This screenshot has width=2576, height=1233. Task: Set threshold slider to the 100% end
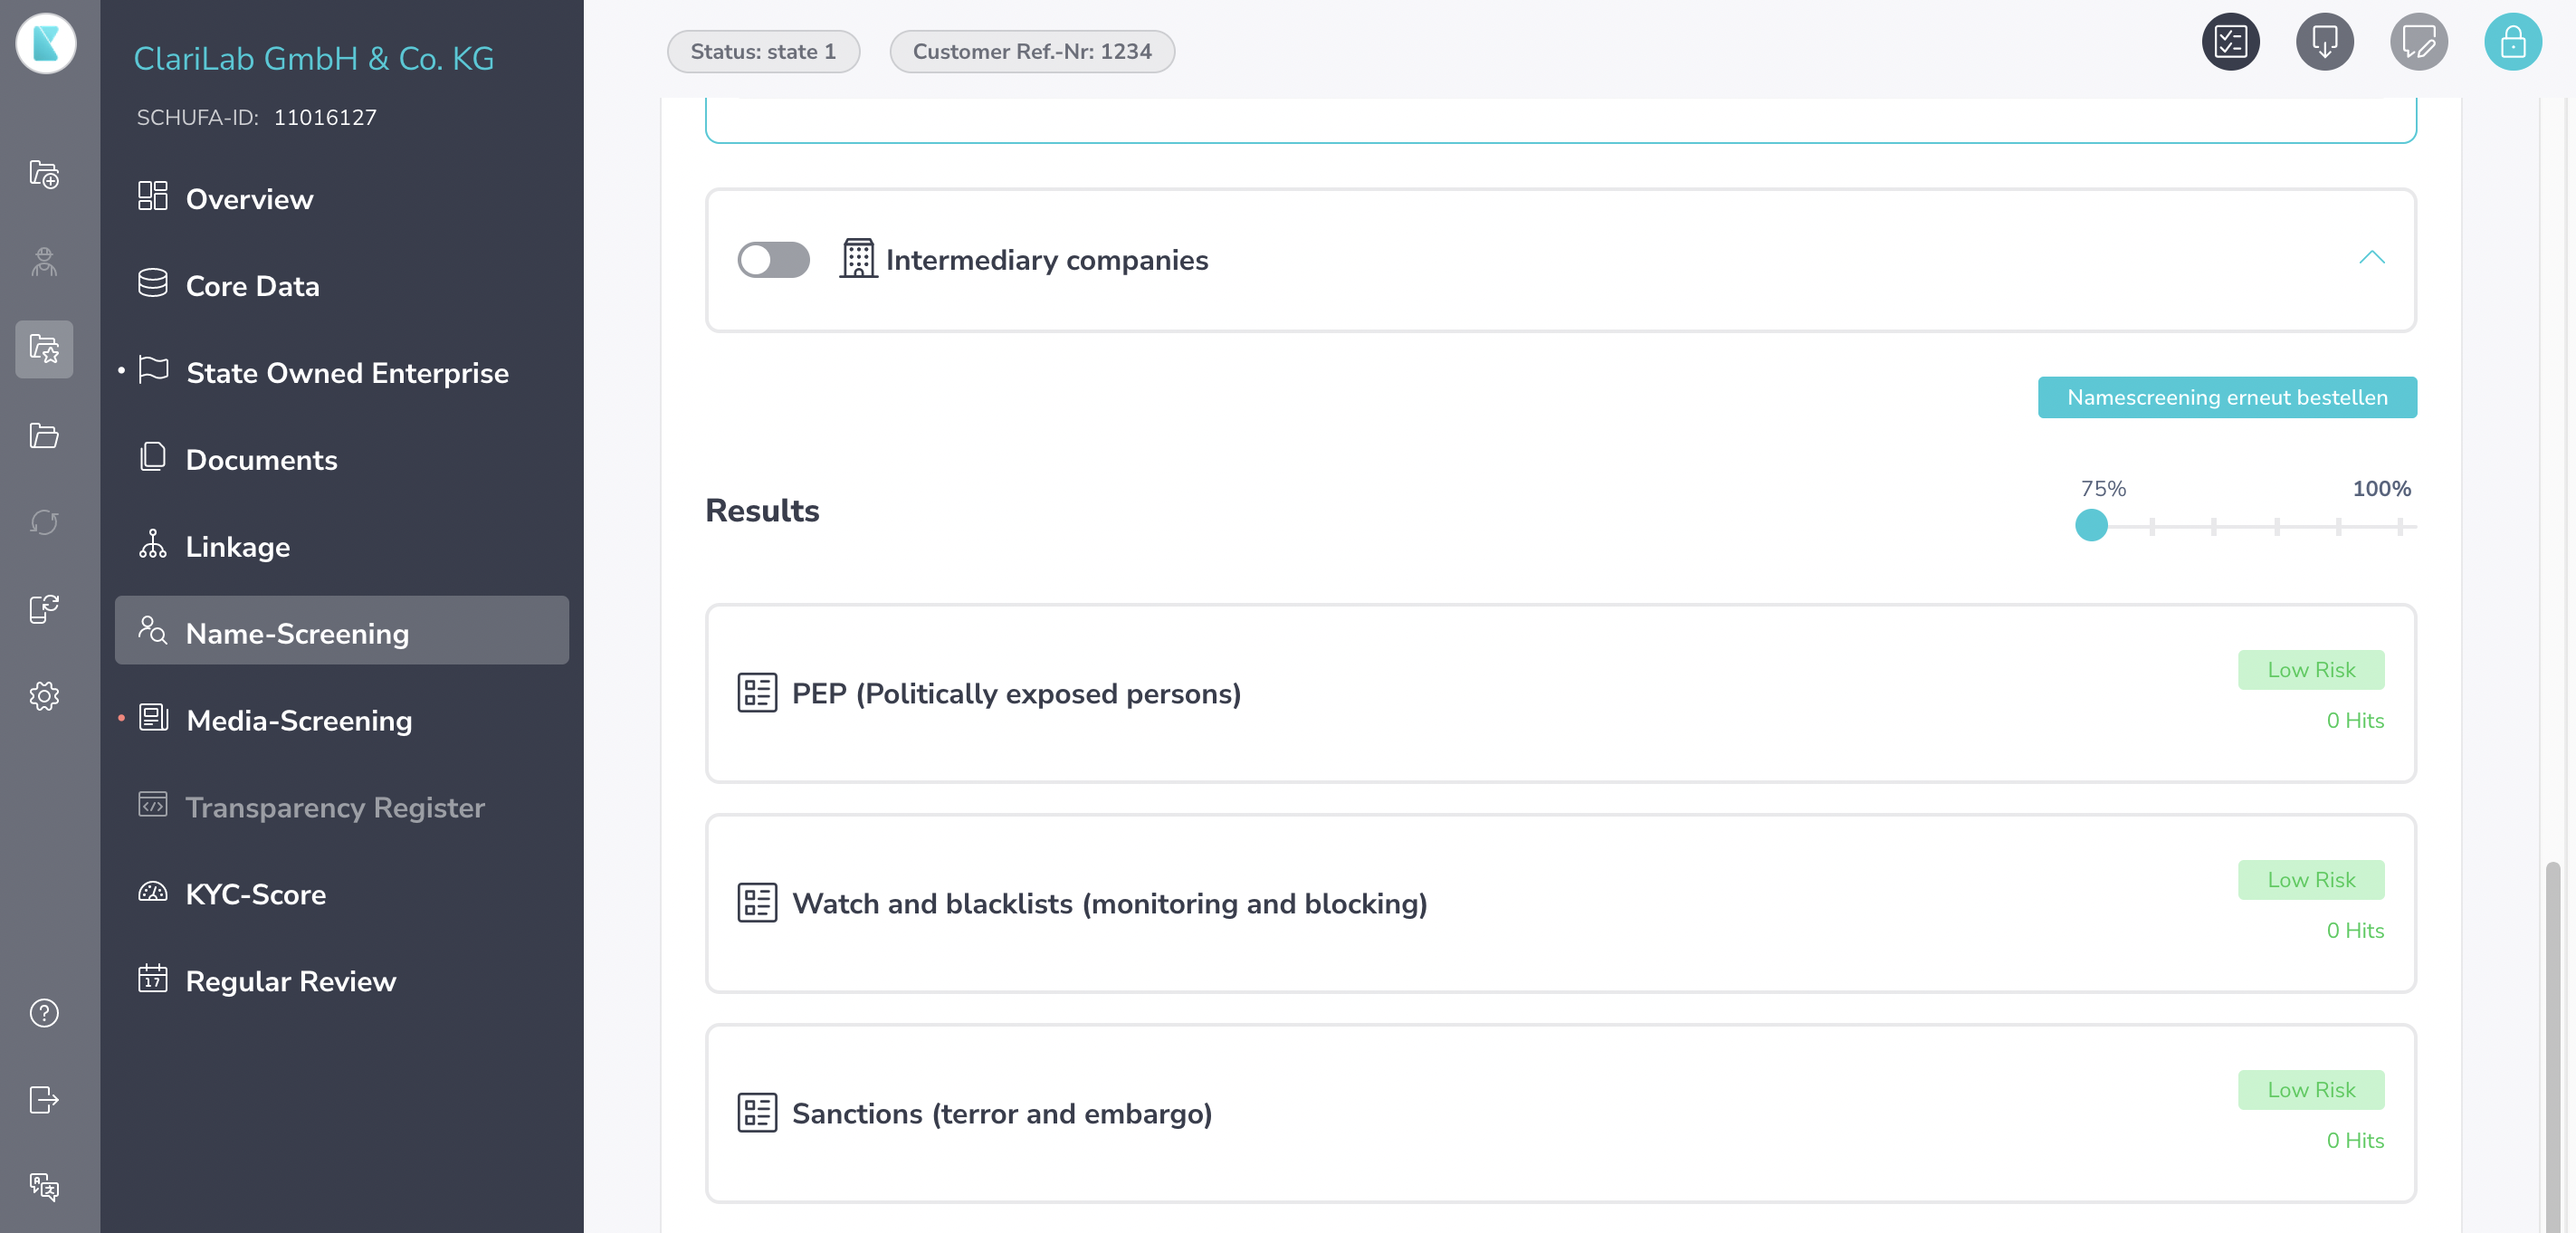[2400, 526]
